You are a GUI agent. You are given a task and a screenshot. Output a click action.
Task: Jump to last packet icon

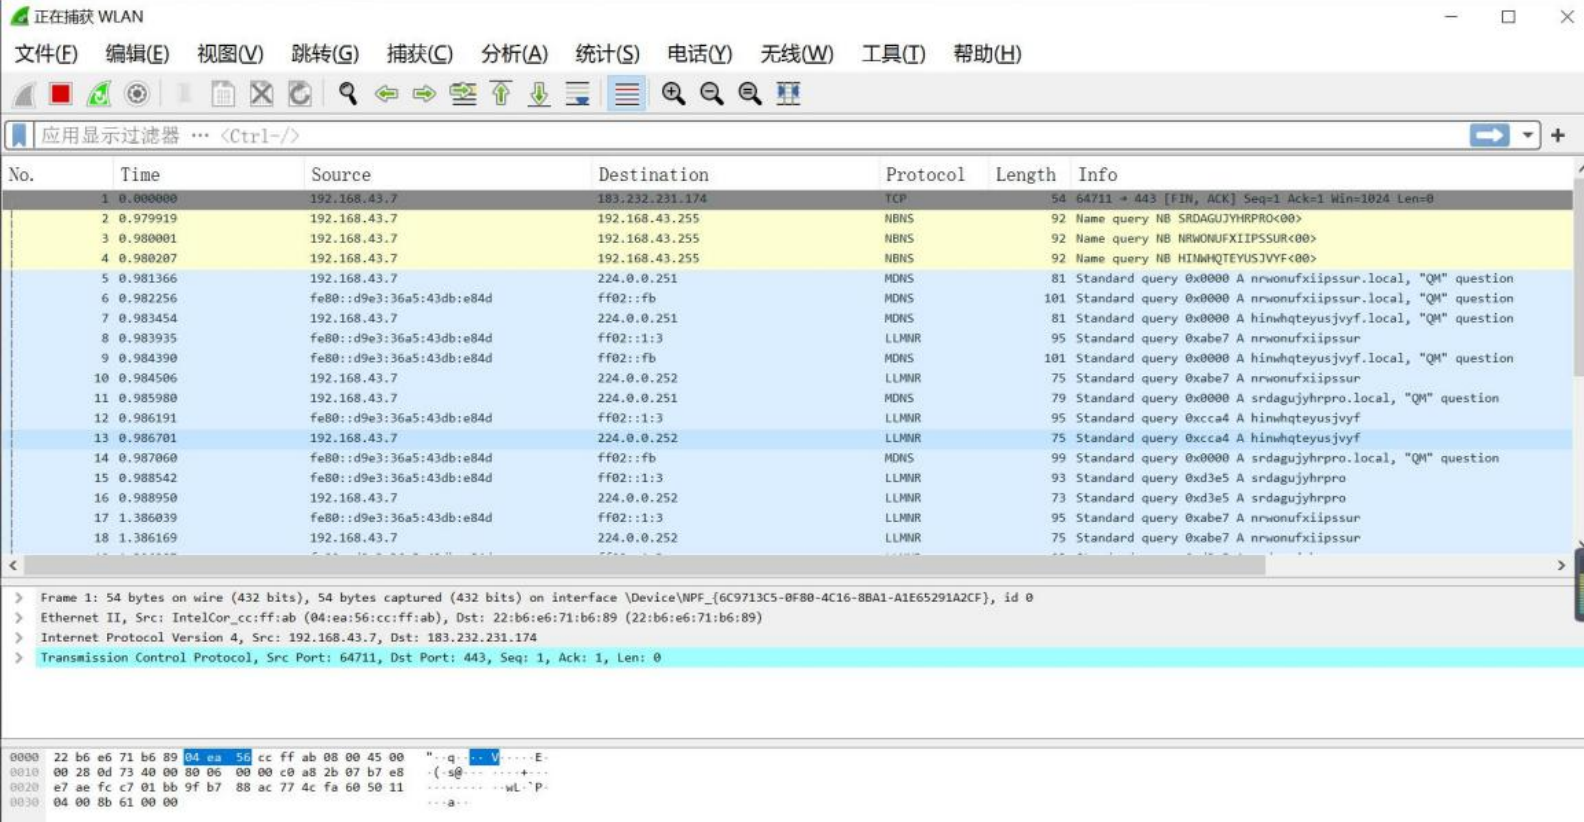click(x=539, y=94)
